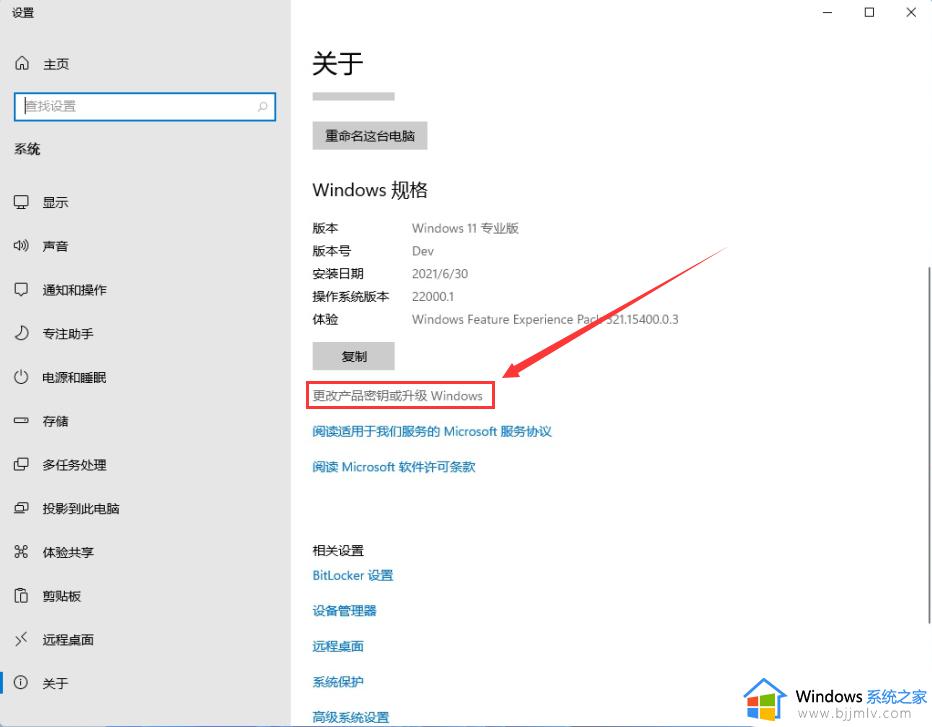Click the monitor icon beside 显示
This screenshot has width=932, height=727.
point(21,202)
